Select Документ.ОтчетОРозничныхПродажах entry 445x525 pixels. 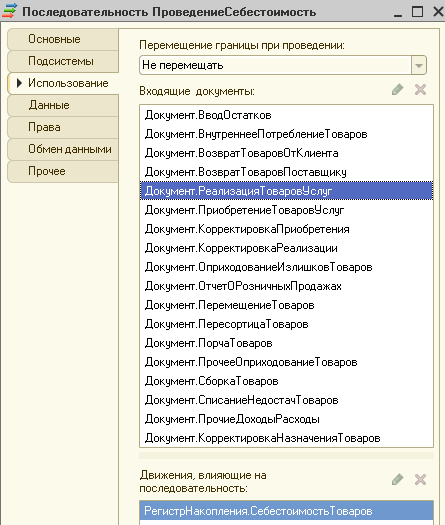point(286,286)
